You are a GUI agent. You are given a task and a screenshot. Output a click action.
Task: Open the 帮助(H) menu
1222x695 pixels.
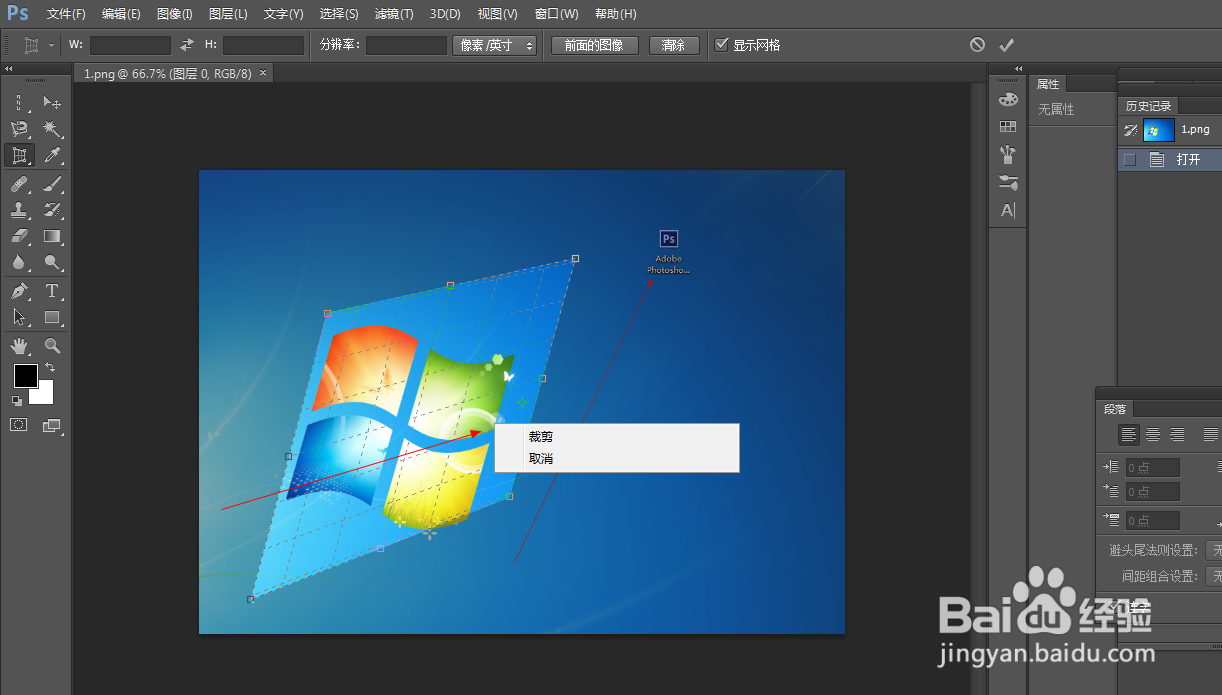(615, 14)
